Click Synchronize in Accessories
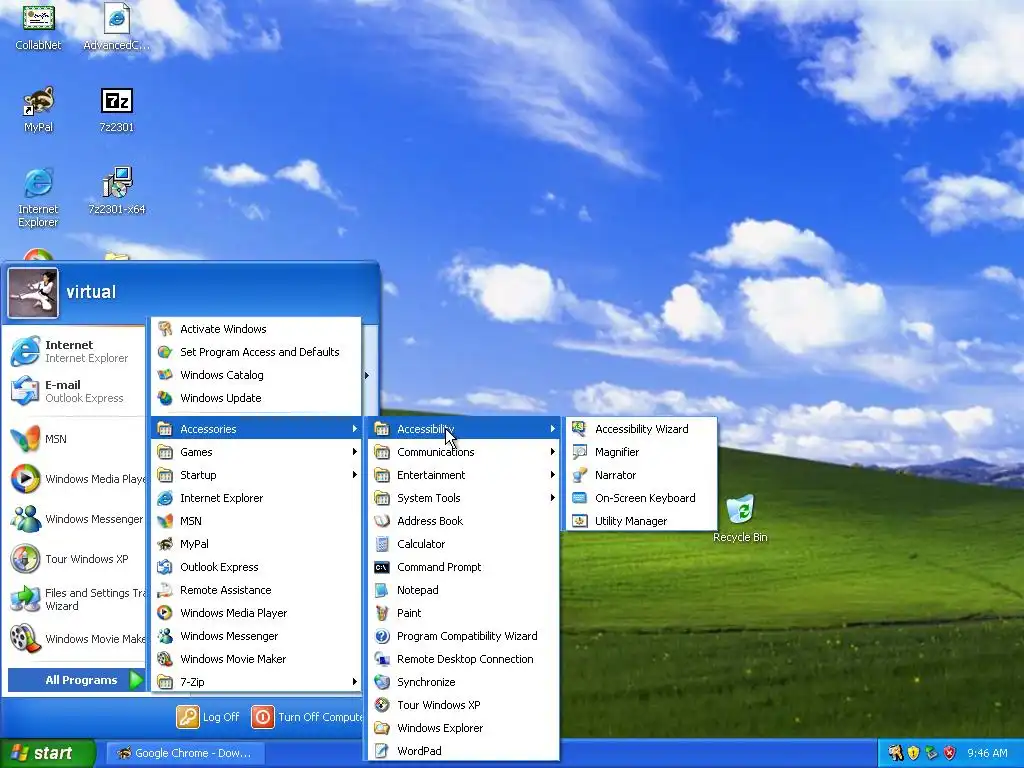1024x768 pixels. pyautogui.click(x=464, y=682)
